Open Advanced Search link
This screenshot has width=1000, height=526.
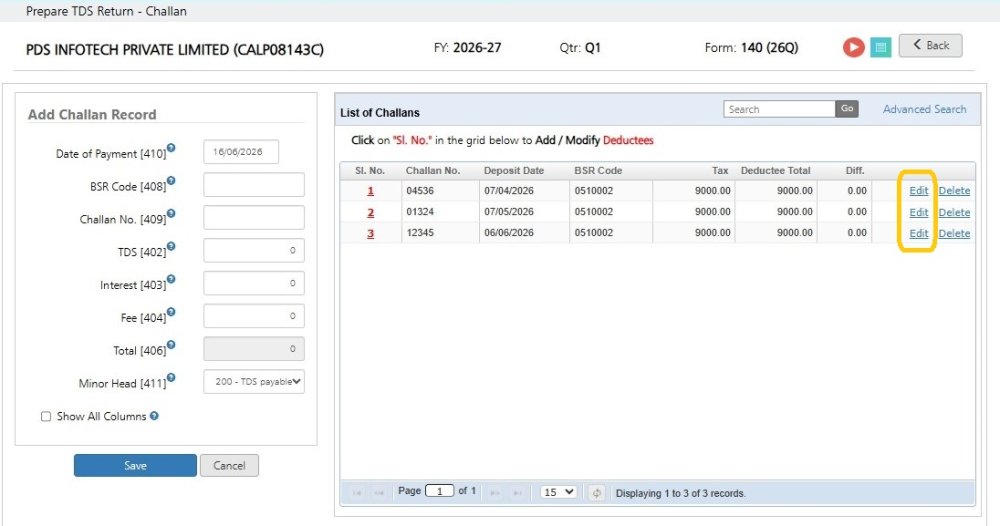point(924,109)
